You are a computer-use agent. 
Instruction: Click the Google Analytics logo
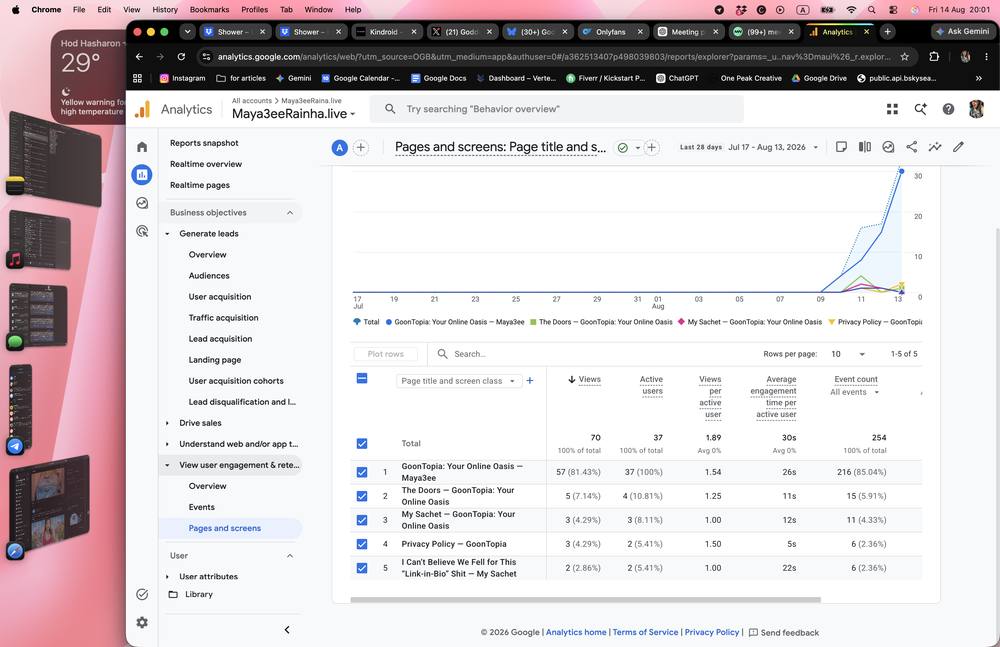coord(143,109)
